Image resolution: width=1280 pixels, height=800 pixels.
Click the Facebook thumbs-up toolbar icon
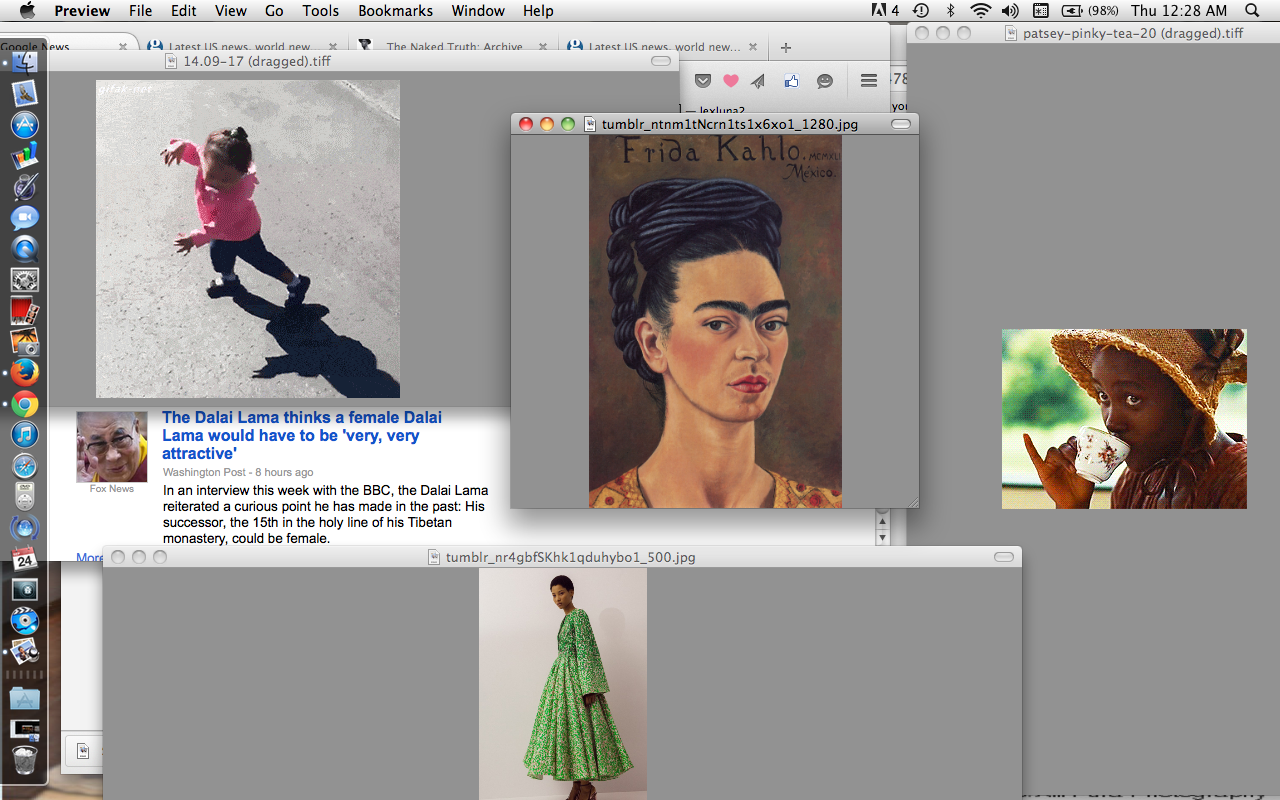click(x=792, y=81)
